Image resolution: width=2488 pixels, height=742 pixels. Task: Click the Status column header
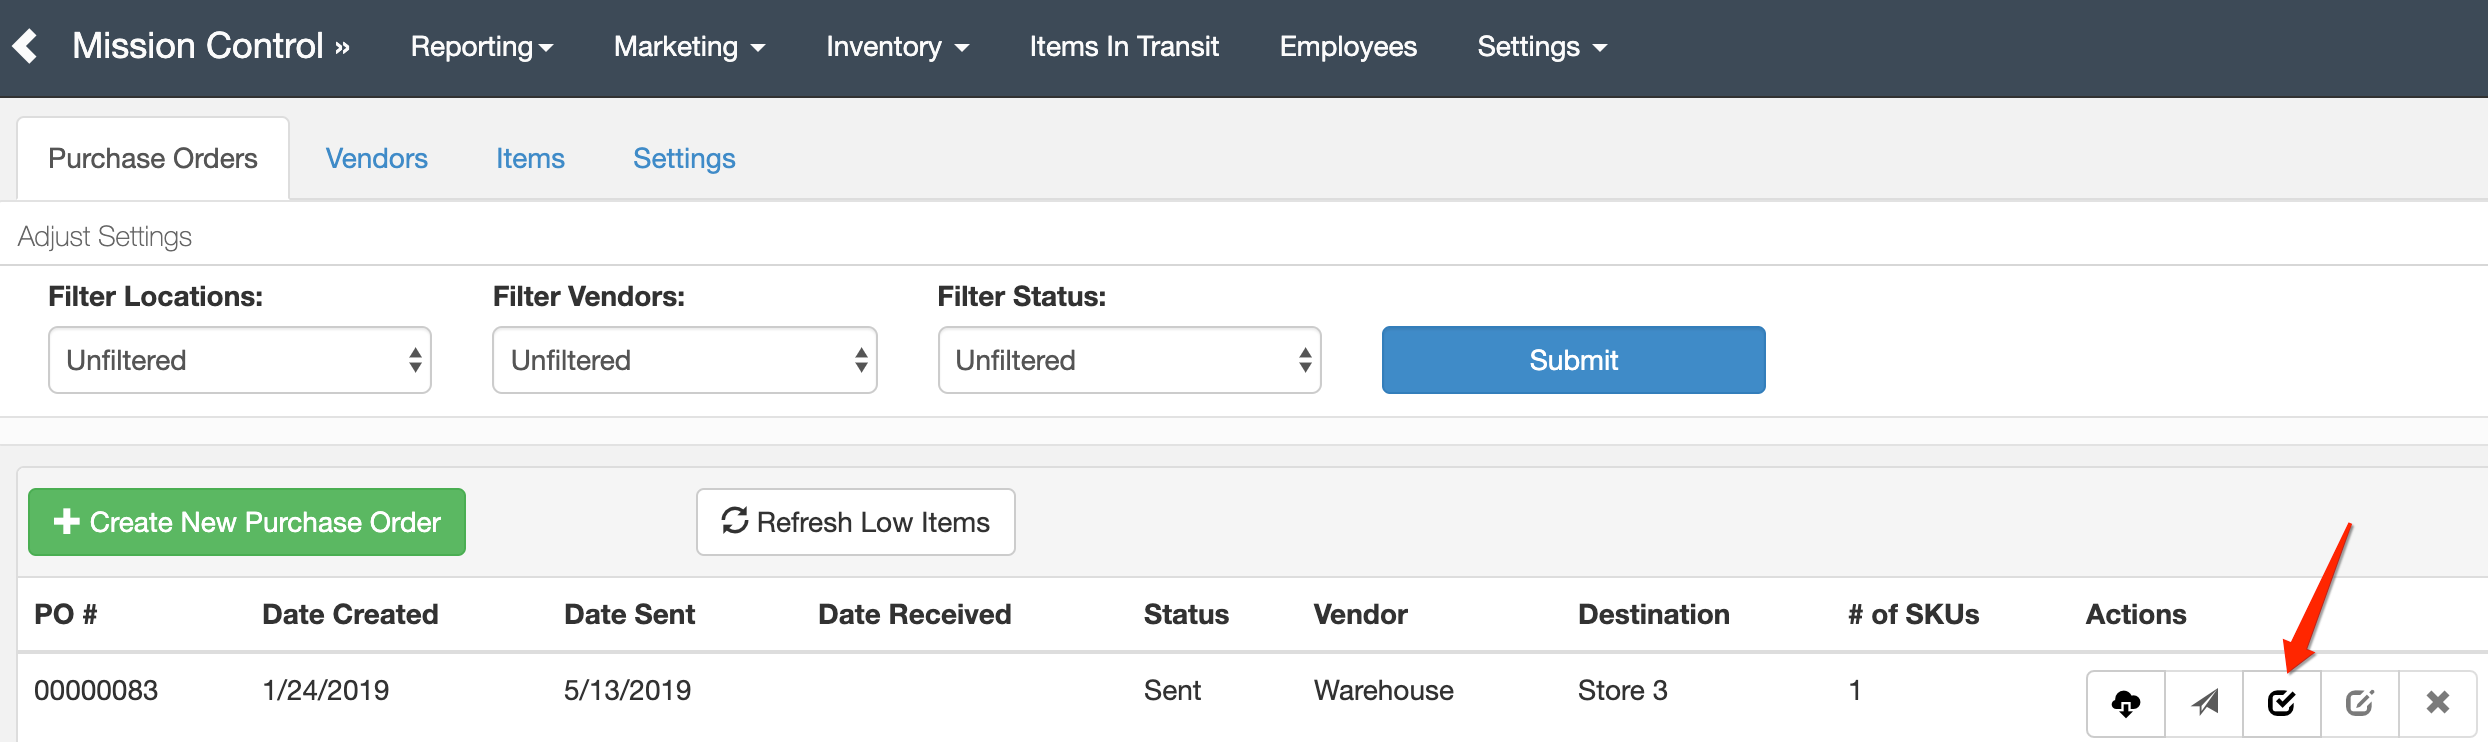click(x=1186, y=614)
